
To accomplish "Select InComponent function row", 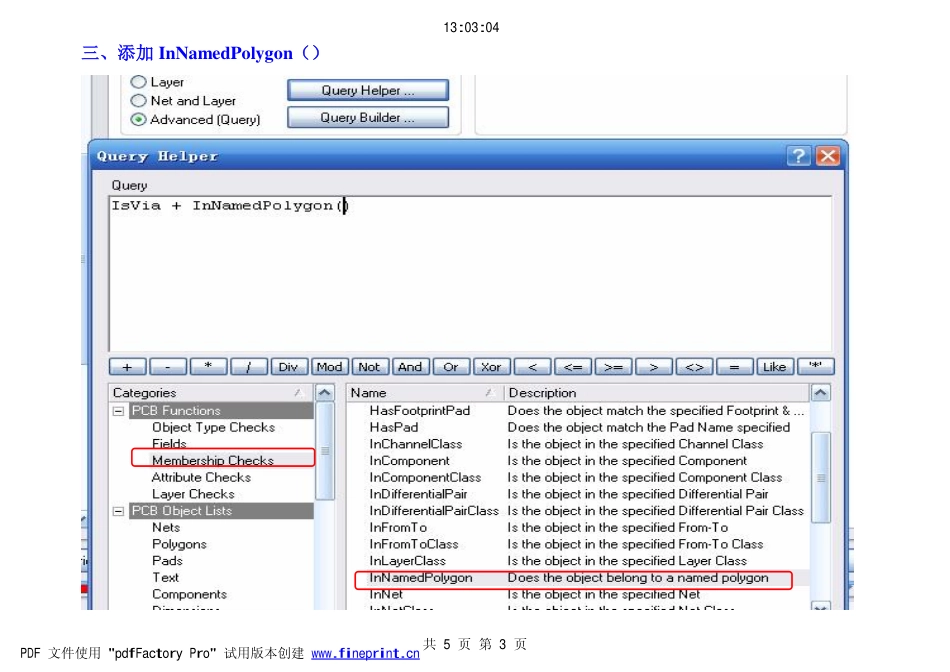I will 579,461.
